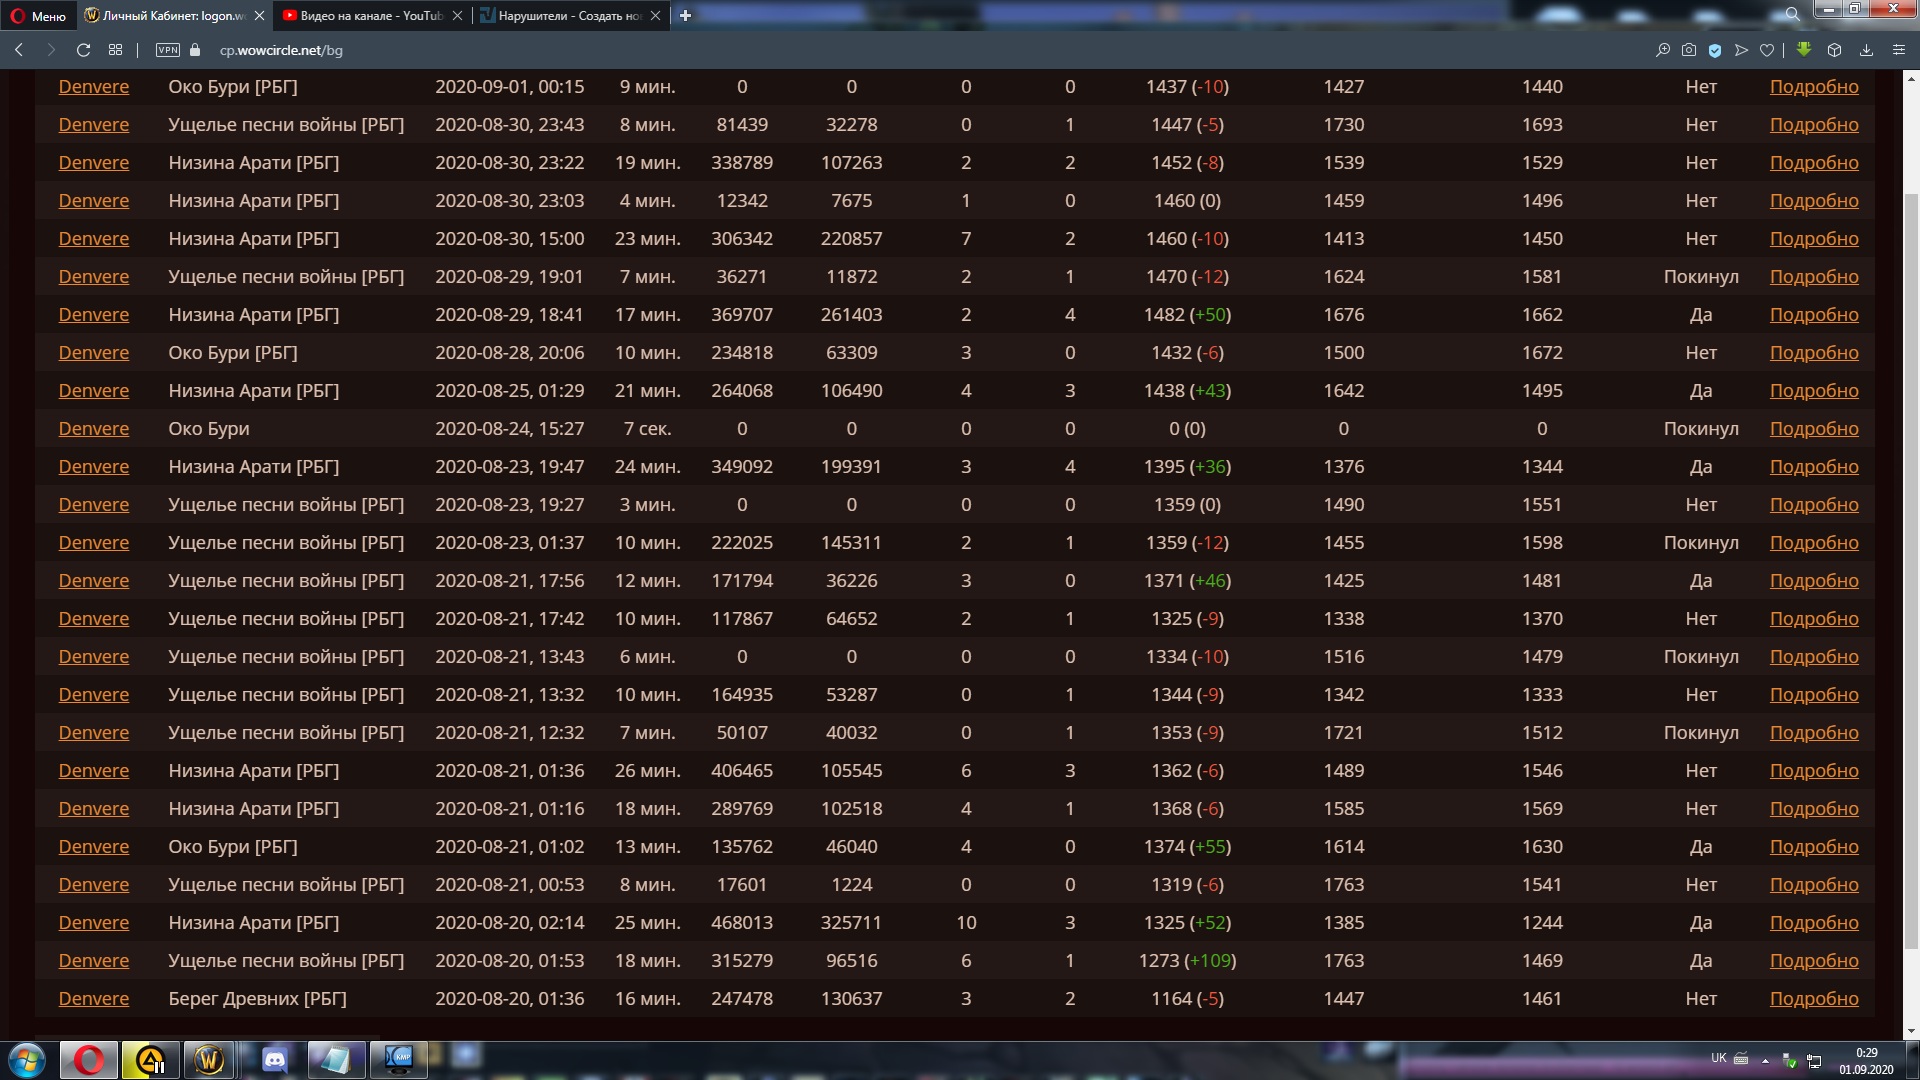The image size is (1920, 1080).
Task: Open Discord from the Windows taskbar
Action: coord(274,1060)
